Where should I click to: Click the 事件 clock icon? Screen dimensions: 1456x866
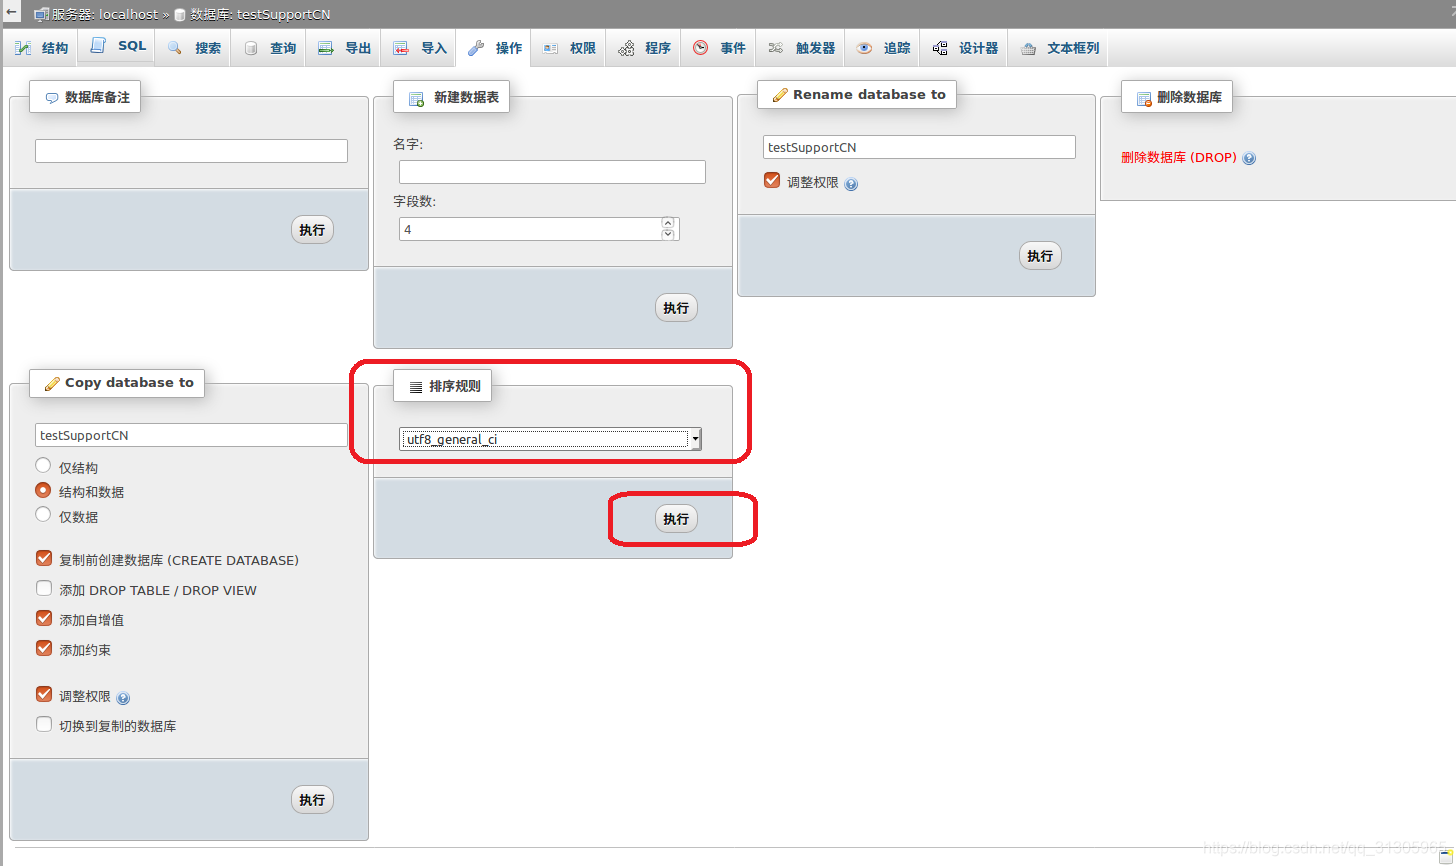[701, 48]
